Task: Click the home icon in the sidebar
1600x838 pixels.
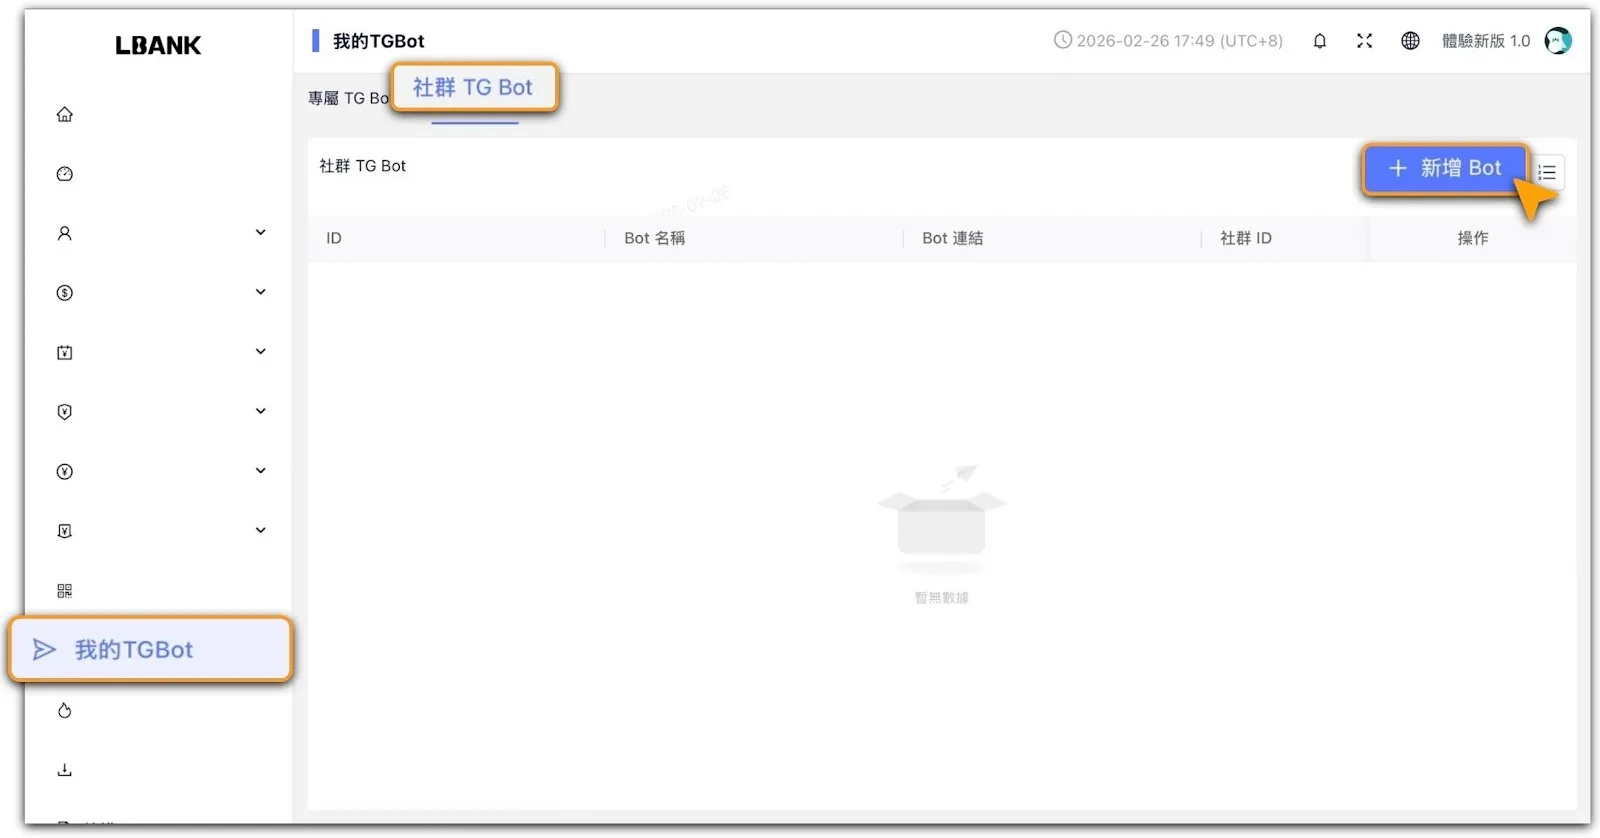Action: [x=65, y=114]
